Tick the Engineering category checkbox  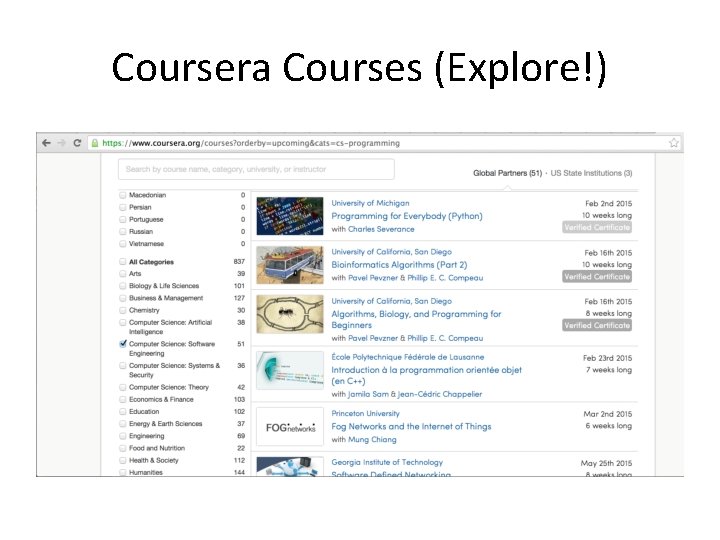[x=123, y=436]
